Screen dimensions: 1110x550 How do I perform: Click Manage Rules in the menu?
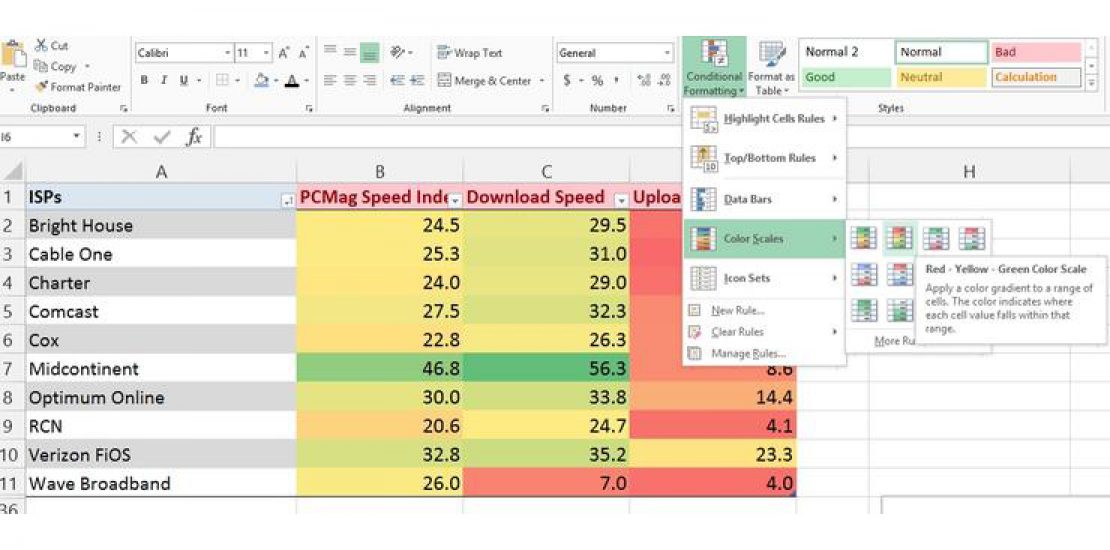[747, 353]
